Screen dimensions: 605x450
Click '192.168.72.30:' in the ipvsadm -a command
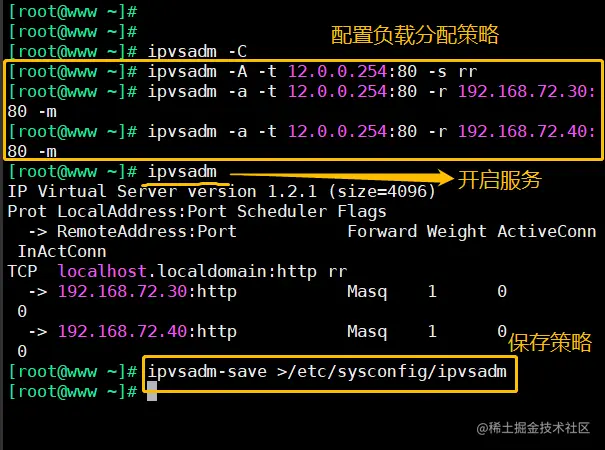coord(527,91)
